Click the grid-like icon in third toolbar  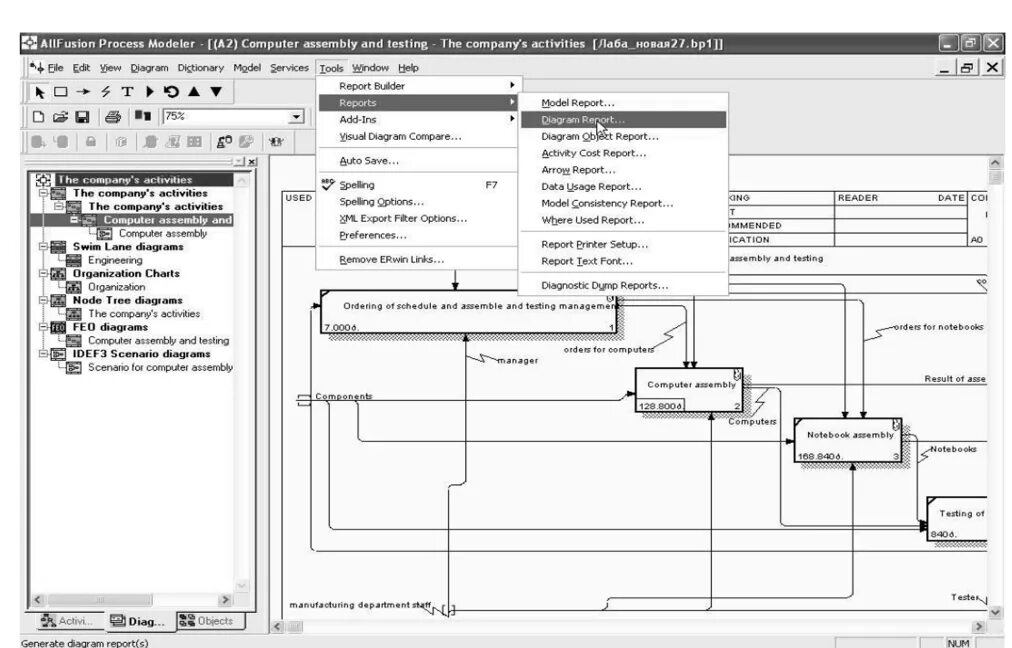tap(194, 141)
